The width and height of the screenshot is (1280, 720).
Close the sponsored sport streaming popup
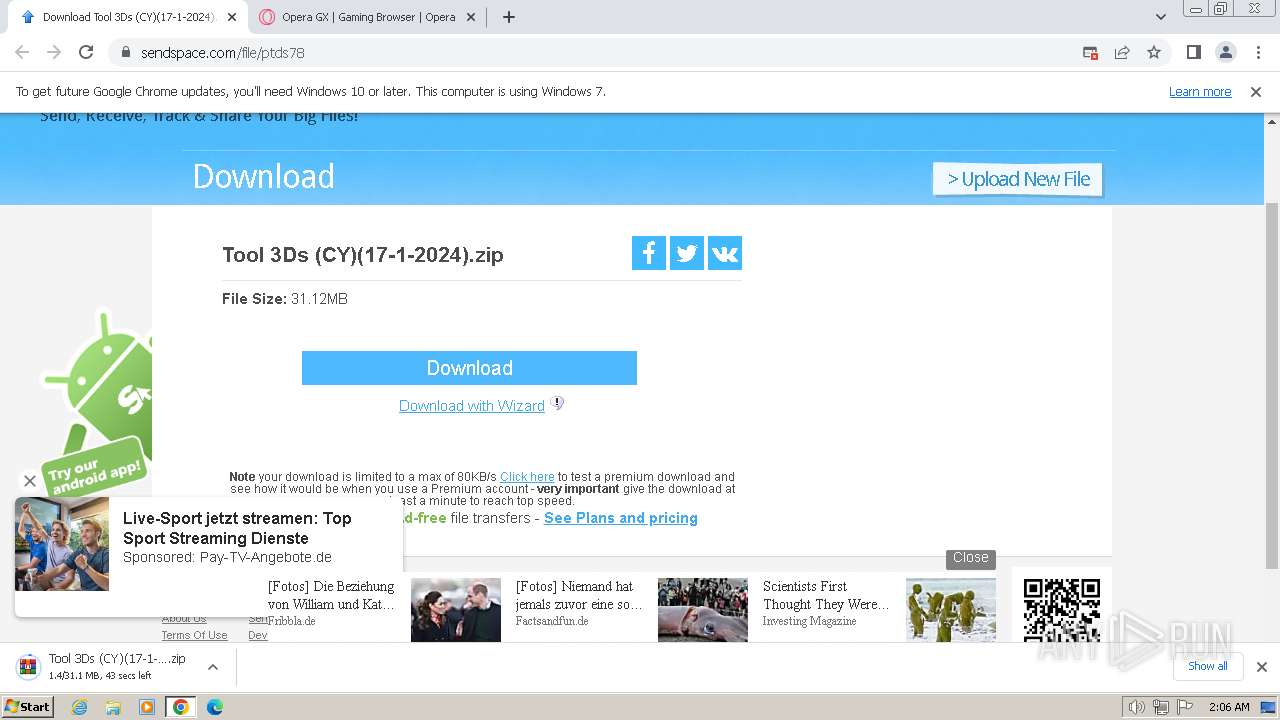coord(30,481)
